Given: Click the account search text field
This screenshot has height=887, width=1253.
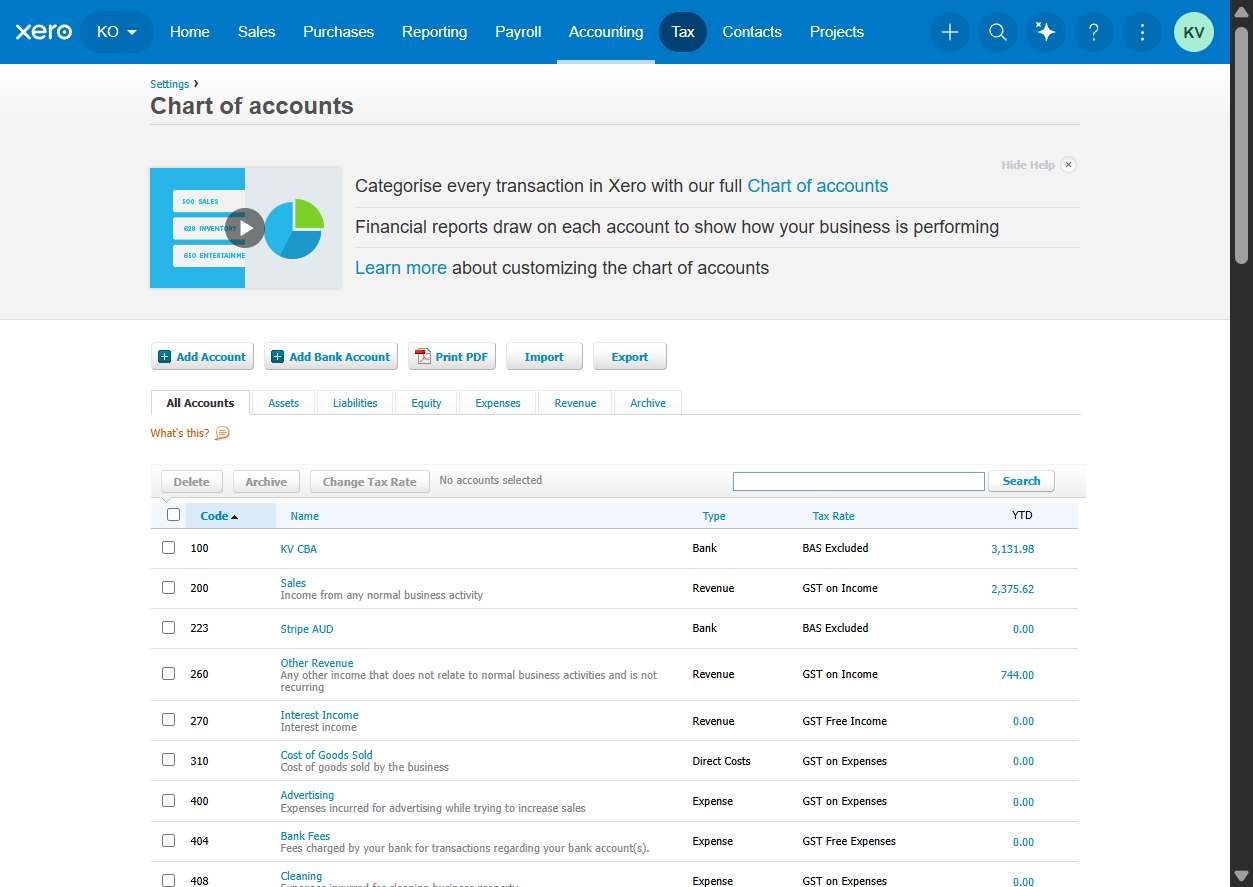Looking at the screenshot, I should pyautogui.click(x=859, y=481).
